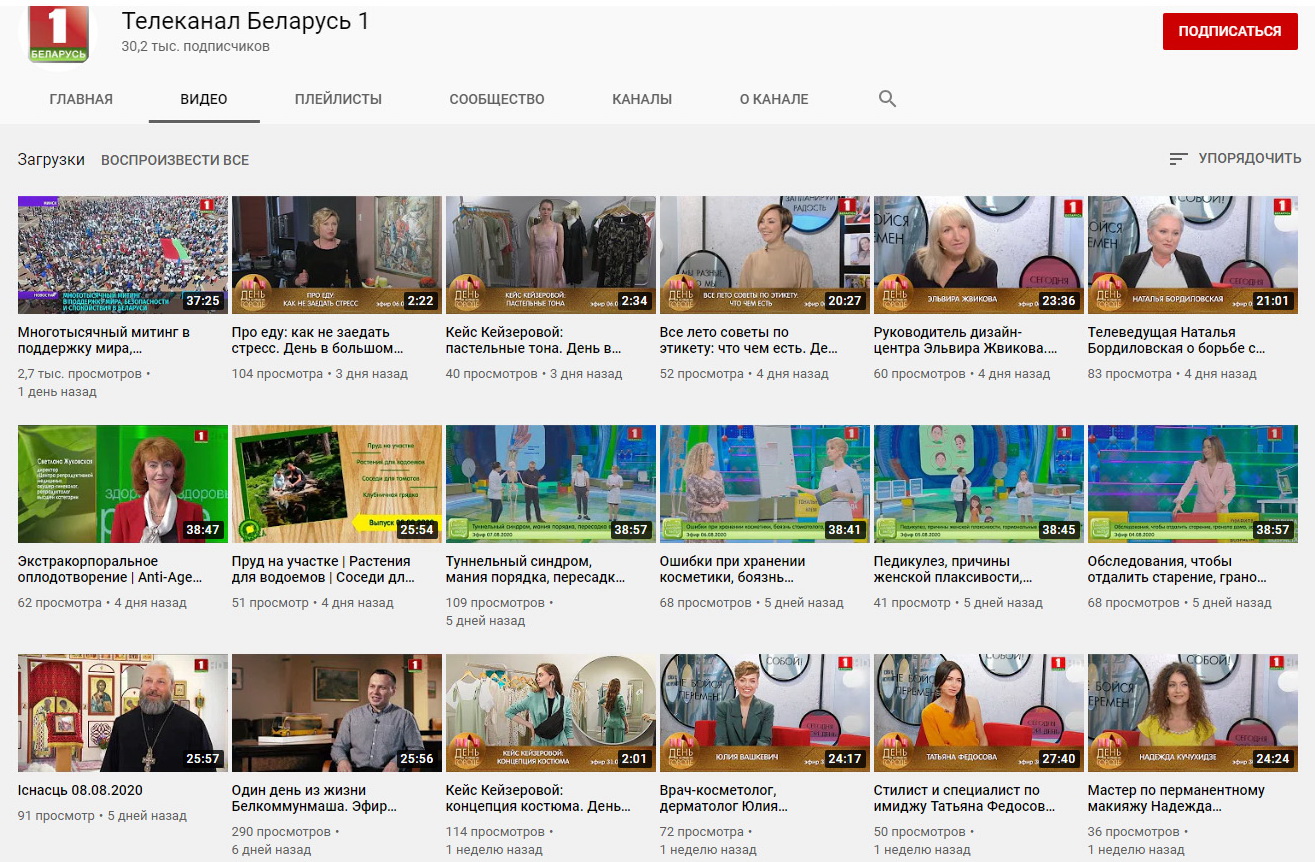Go to the СООБЩЕСТВО tab
The width and height of the screenshot is (1315, 862).
497,99
